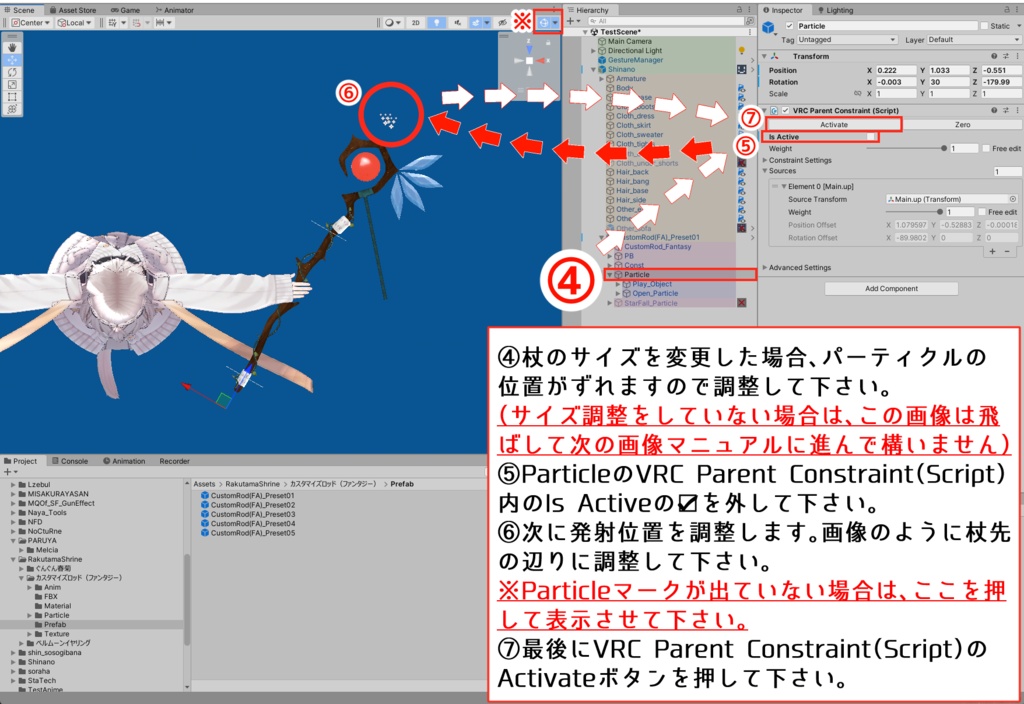Image resolution: width=1024 pixels, height=704 pixels.
Task: Switch to the Animator tab
Action: (174, 10)
